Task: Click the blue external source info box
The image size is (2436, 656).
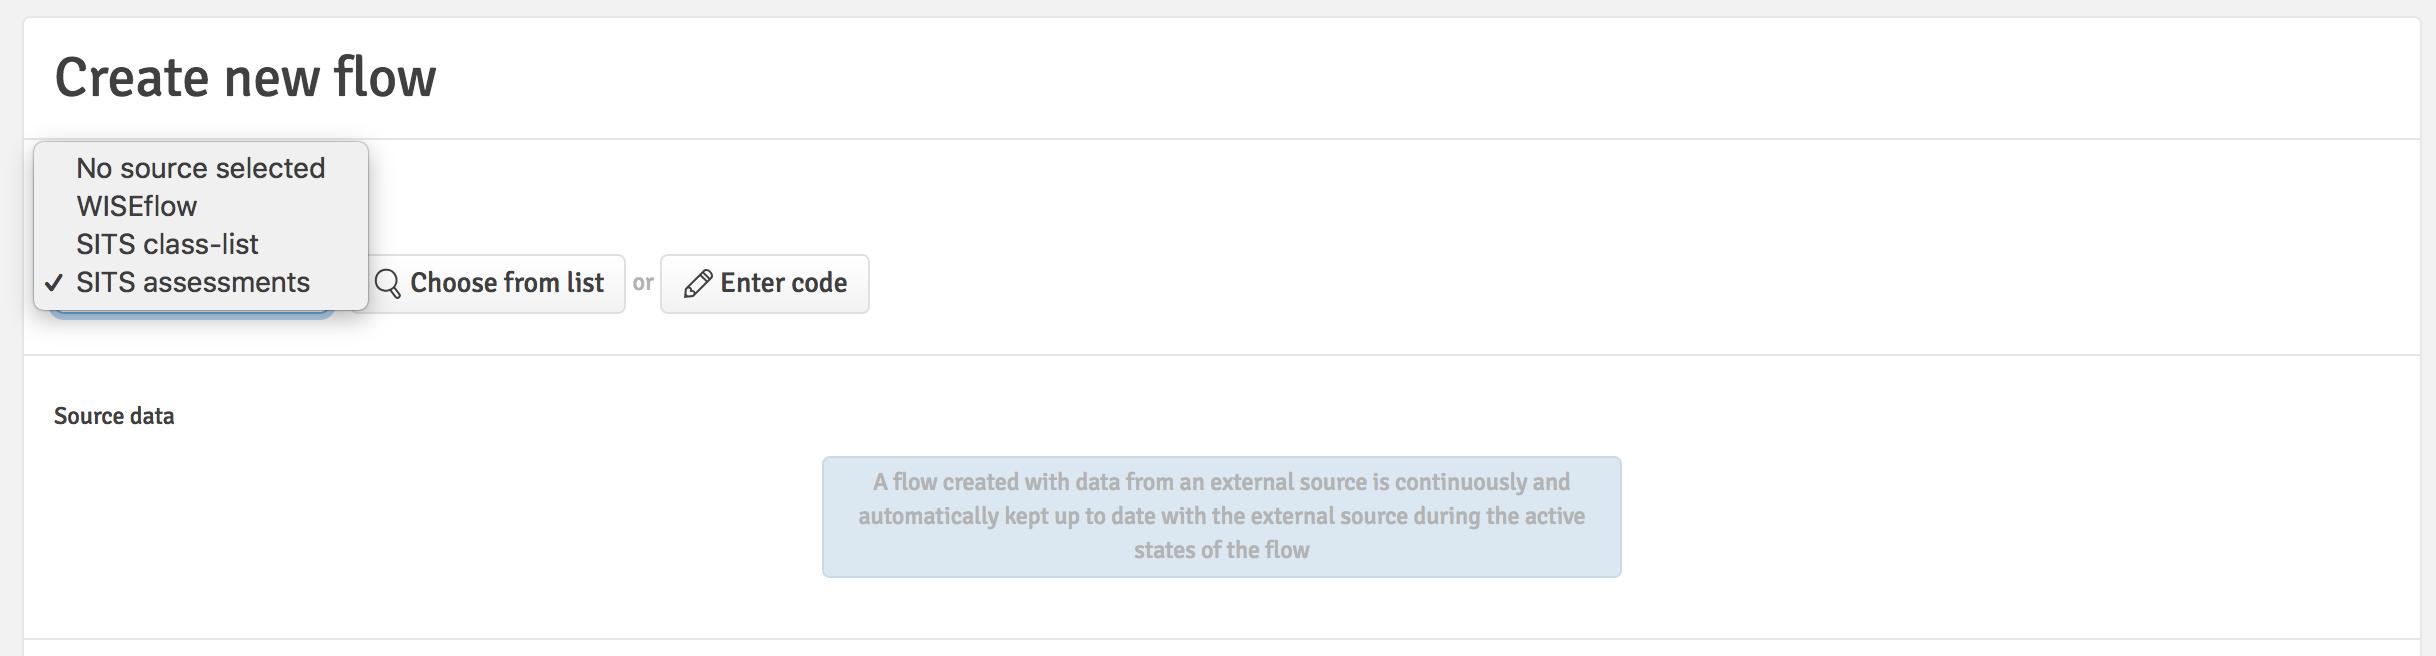Action: [x=1221, y=516]
